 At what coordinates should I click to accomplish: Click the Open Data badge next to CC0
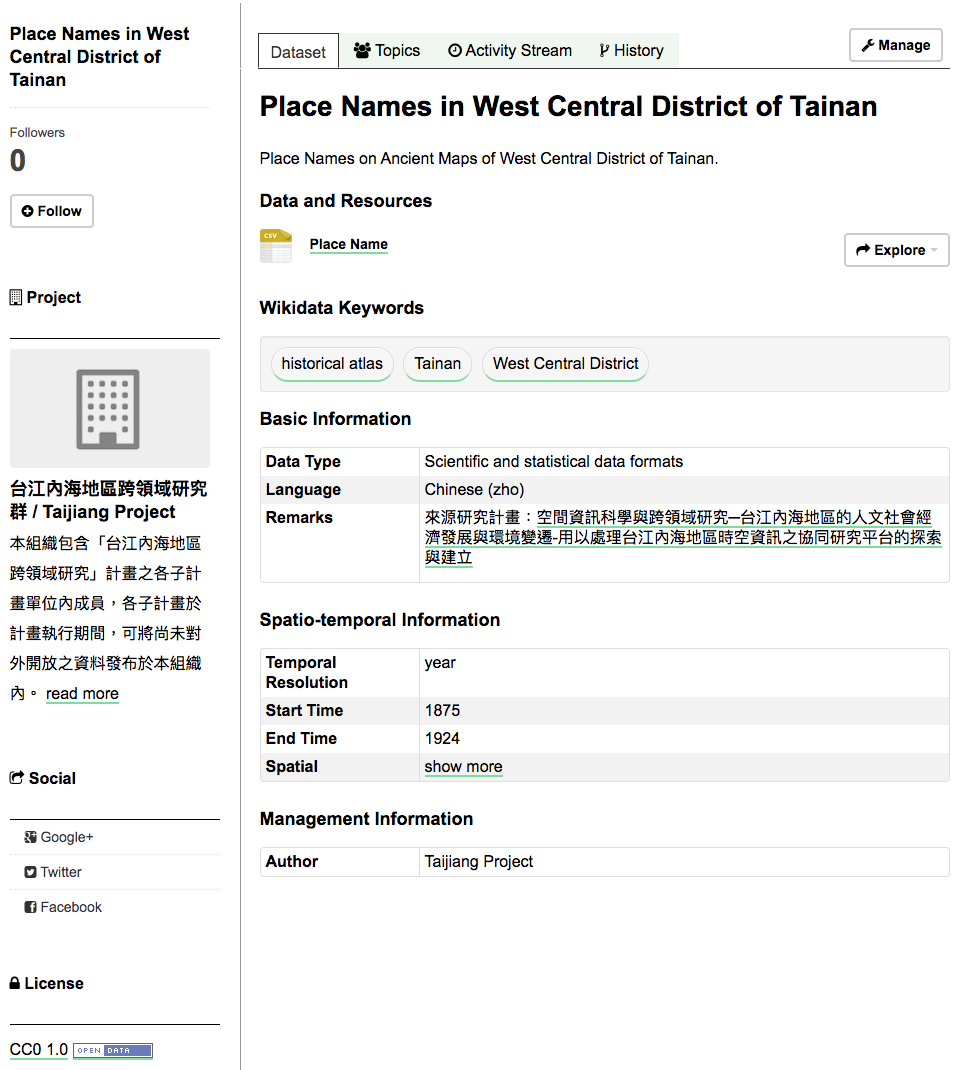tap(113, 1050)
